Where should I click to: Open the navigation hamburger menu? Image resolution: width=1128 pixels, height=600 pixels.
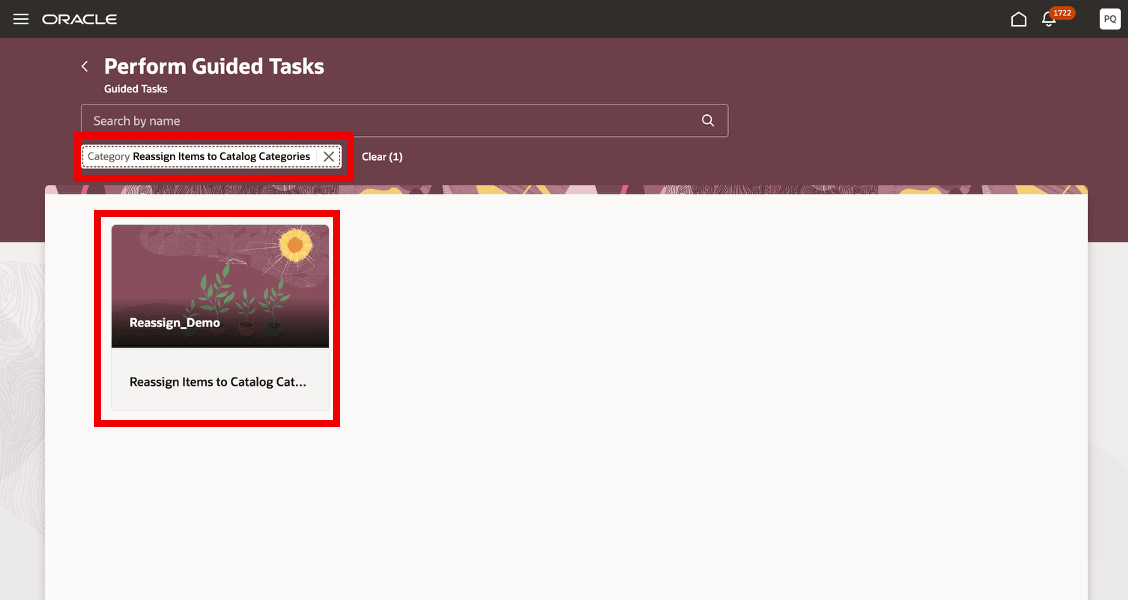(20, 18)
